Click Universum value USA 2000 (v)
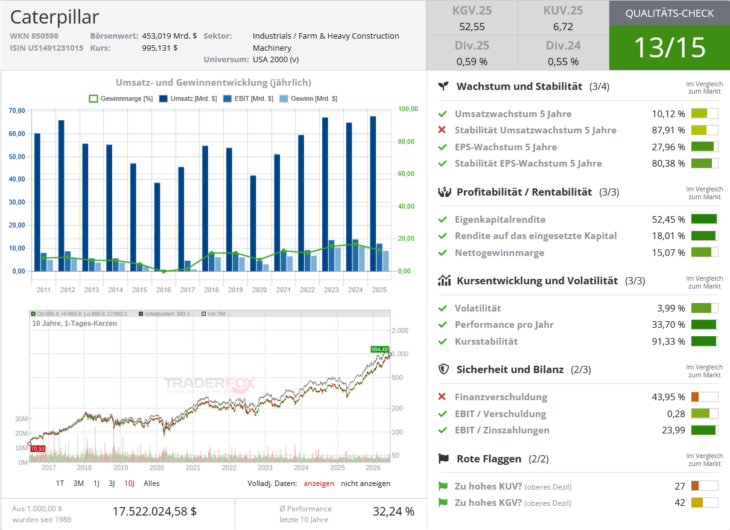Screen dimensions: 730x530 click(x=276, y=60)
